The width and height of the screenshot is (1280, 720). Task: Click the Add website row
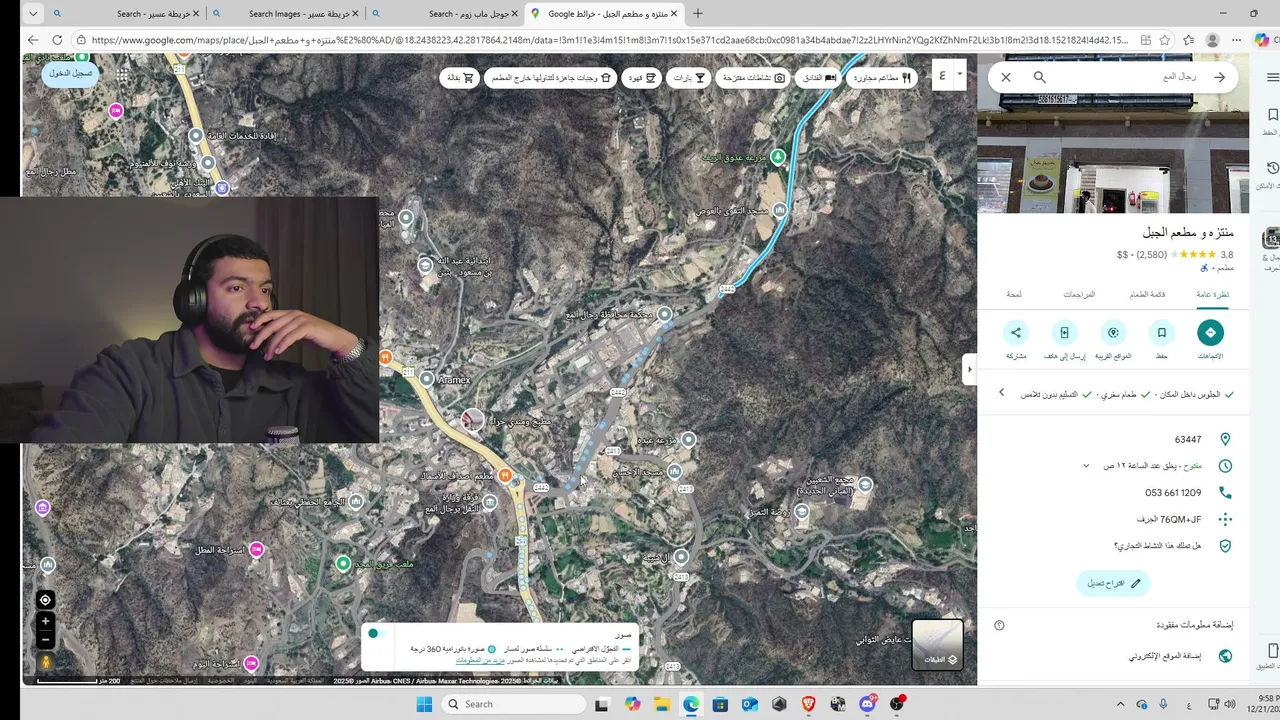pos(1113,656)
